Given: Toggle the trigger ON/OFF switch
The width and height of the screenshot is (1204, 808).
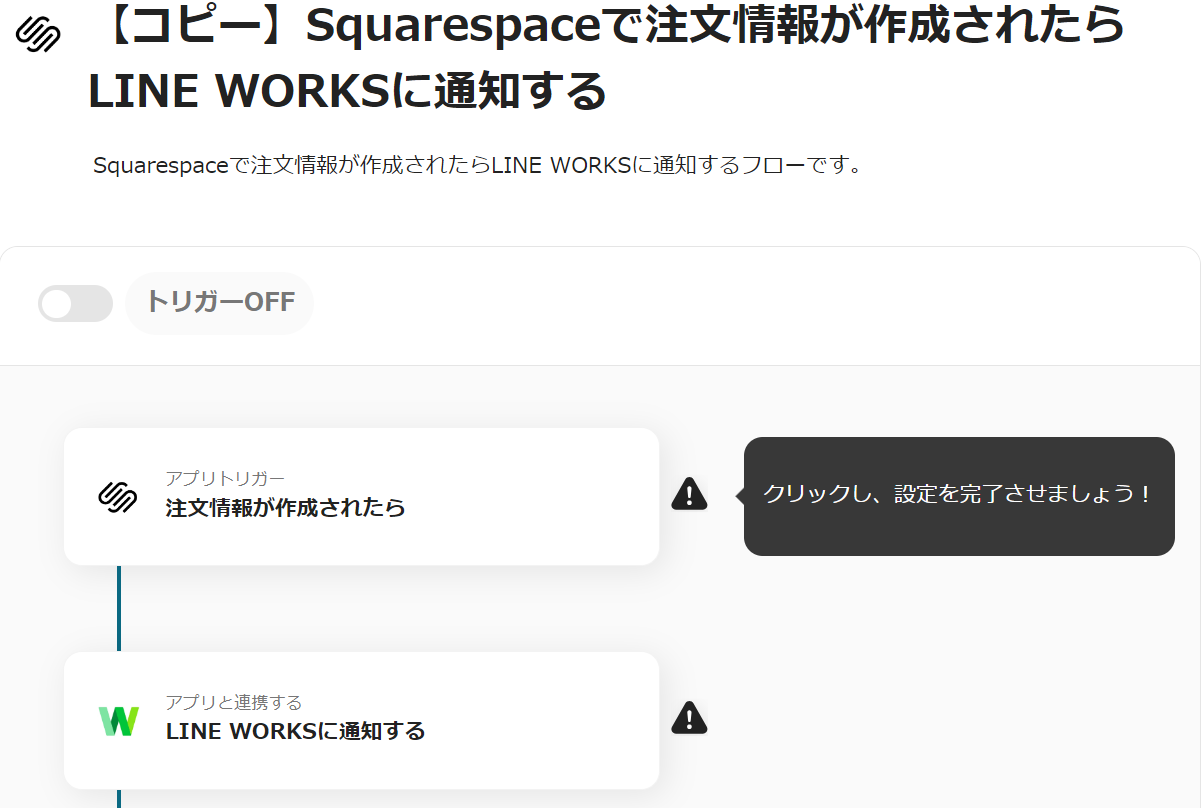Looking at the screenshot, I should click(x=75, y=303).
